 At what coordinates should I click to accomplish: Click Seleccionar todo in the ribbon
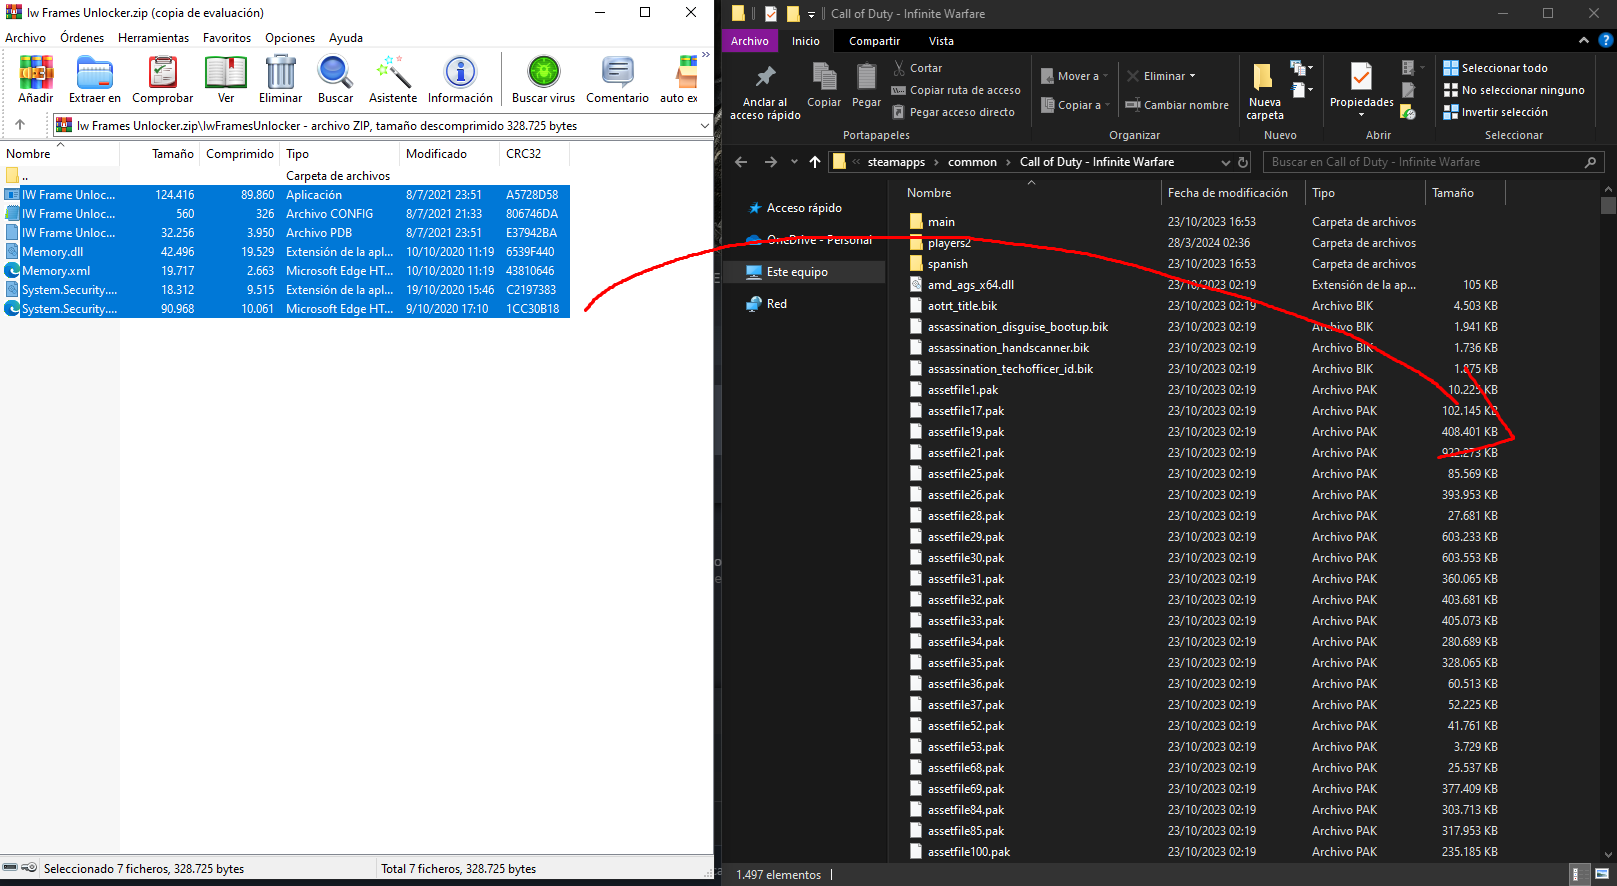click(x=1495, y=68)
